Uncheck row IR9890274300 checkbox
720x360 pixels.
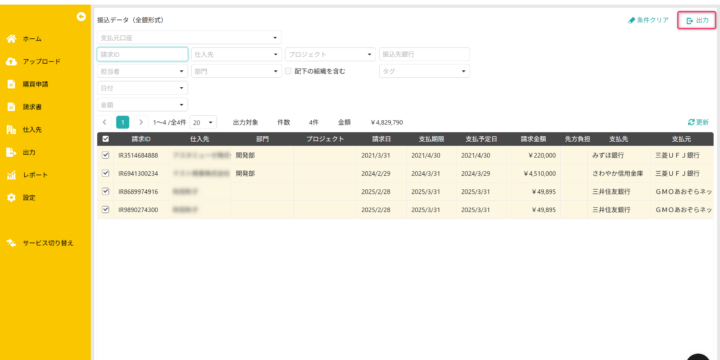106,209
